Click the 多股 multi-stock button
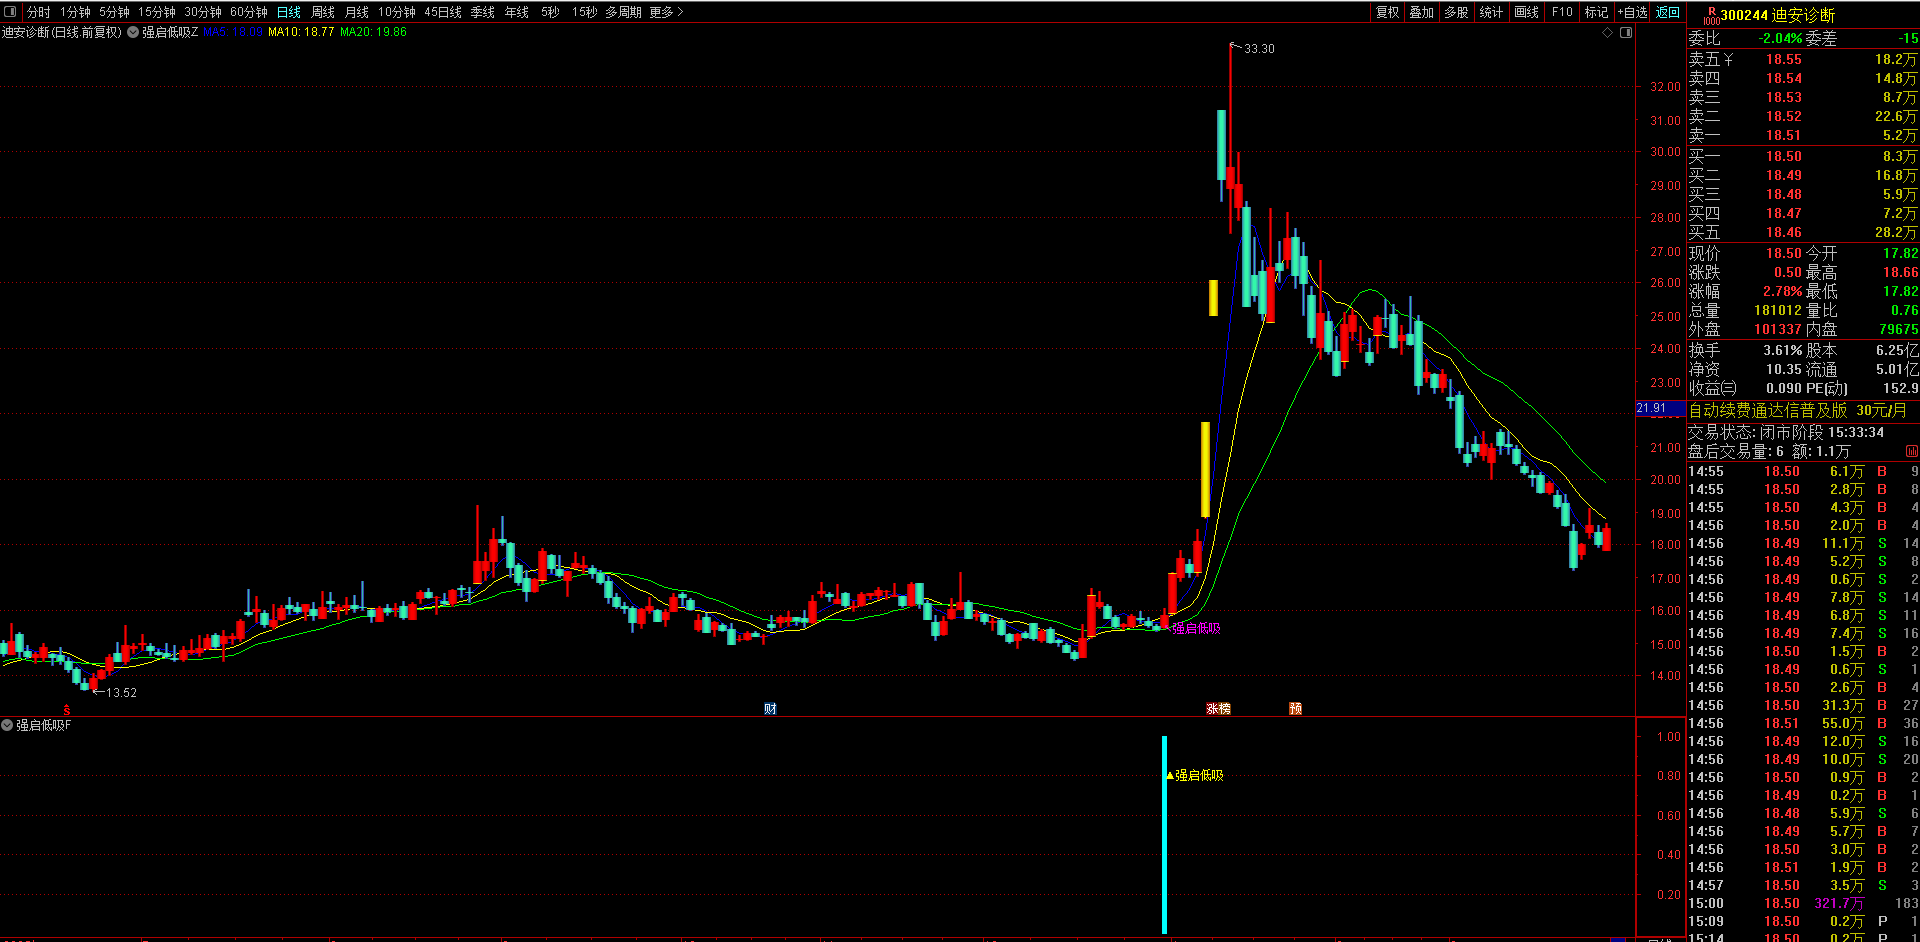This screenshot has height=942, width=1920. click(1457, 12)
